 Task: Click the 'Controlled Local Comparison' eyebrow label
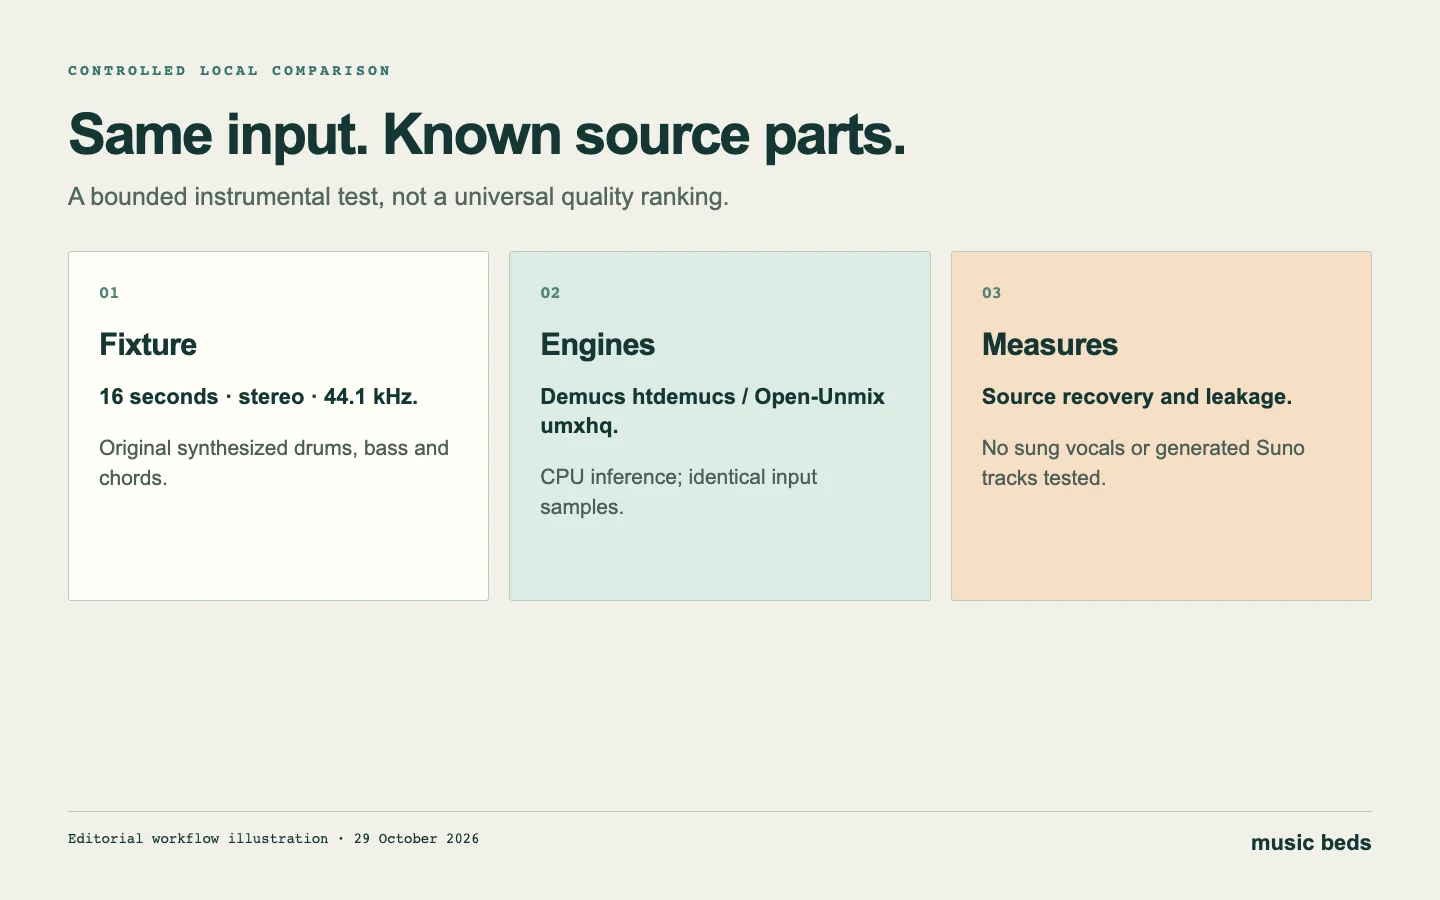point(229,71)
